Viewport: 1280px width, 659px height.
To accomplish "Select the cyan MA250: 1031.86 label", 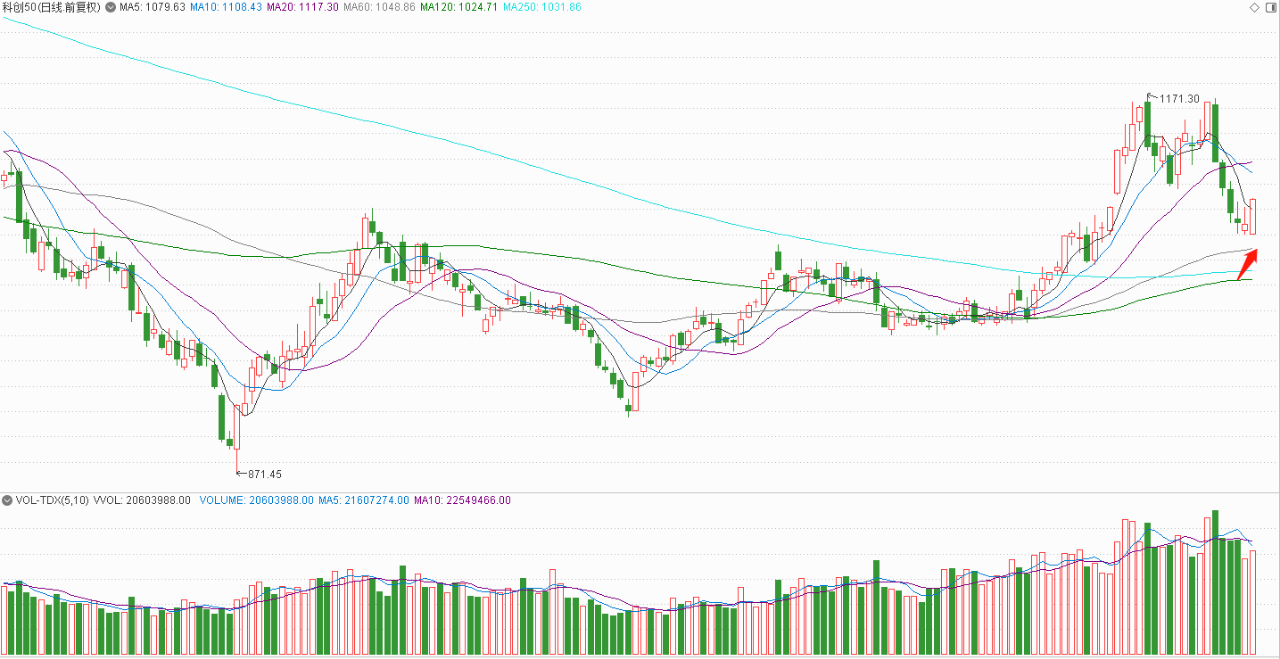I will 542,8.
